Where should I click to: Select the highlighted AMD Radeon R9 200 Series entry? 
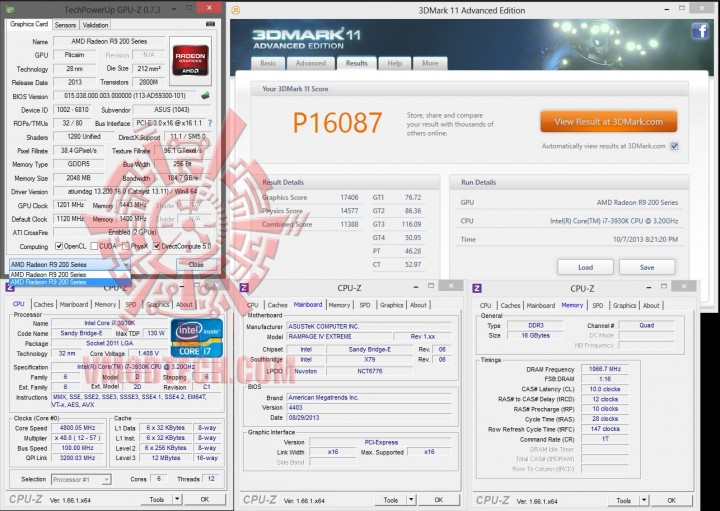pyautogui.click(x=70, y=282)
